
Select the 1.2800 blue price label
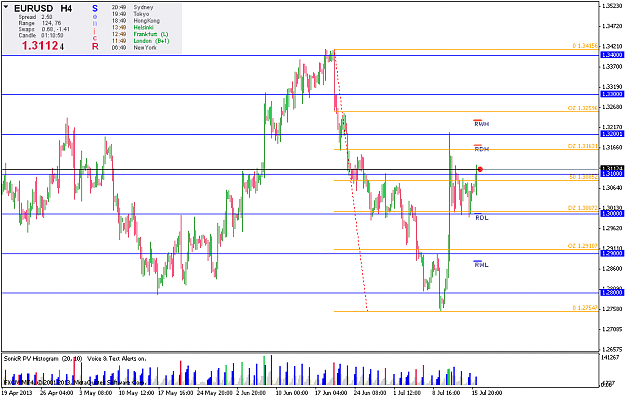click(611, 293)
